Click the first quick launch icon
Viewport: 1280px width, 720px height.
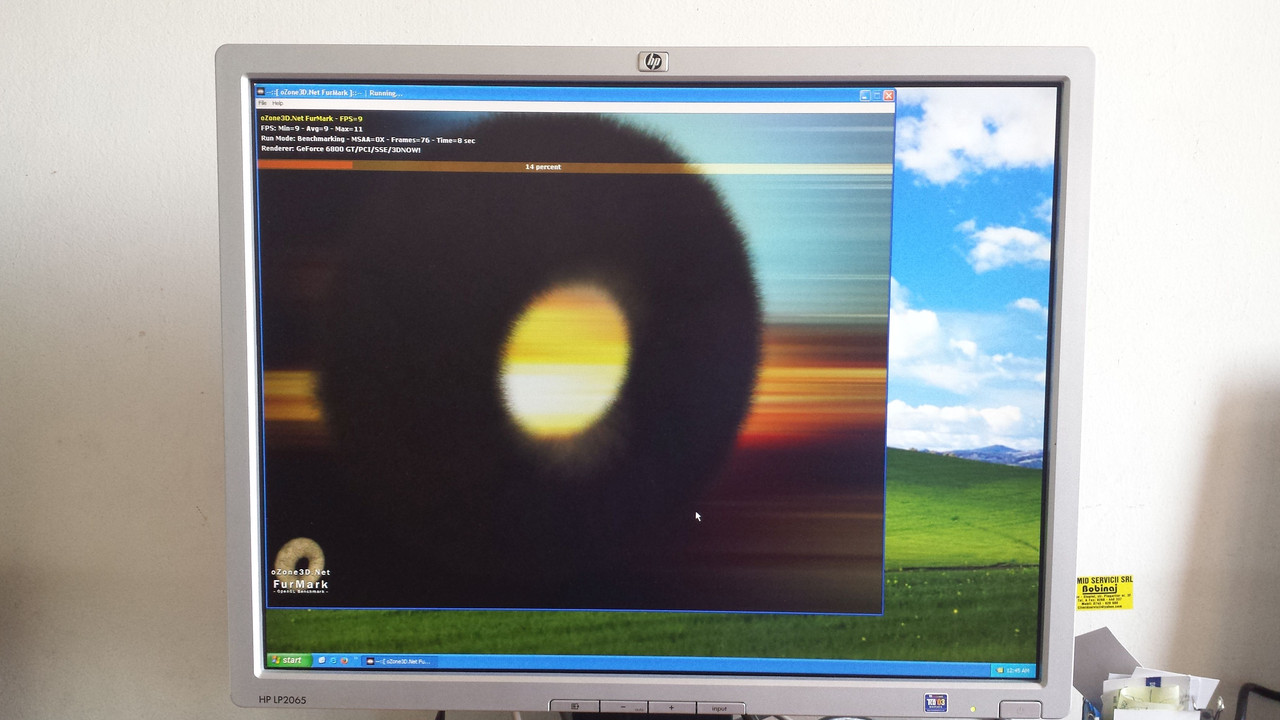[x=322, y=661]
